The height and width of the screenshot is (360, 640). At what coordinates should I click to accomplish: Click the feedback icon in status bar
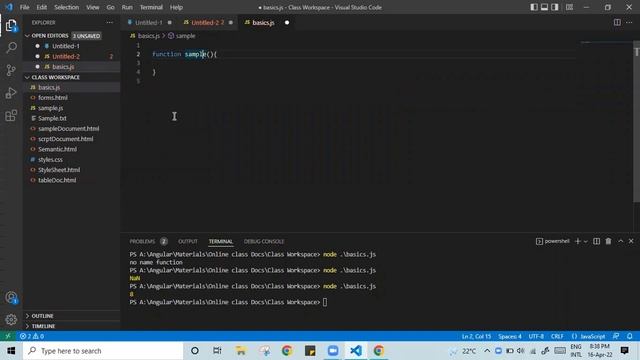pyautogui.click(x=616, y=336)
